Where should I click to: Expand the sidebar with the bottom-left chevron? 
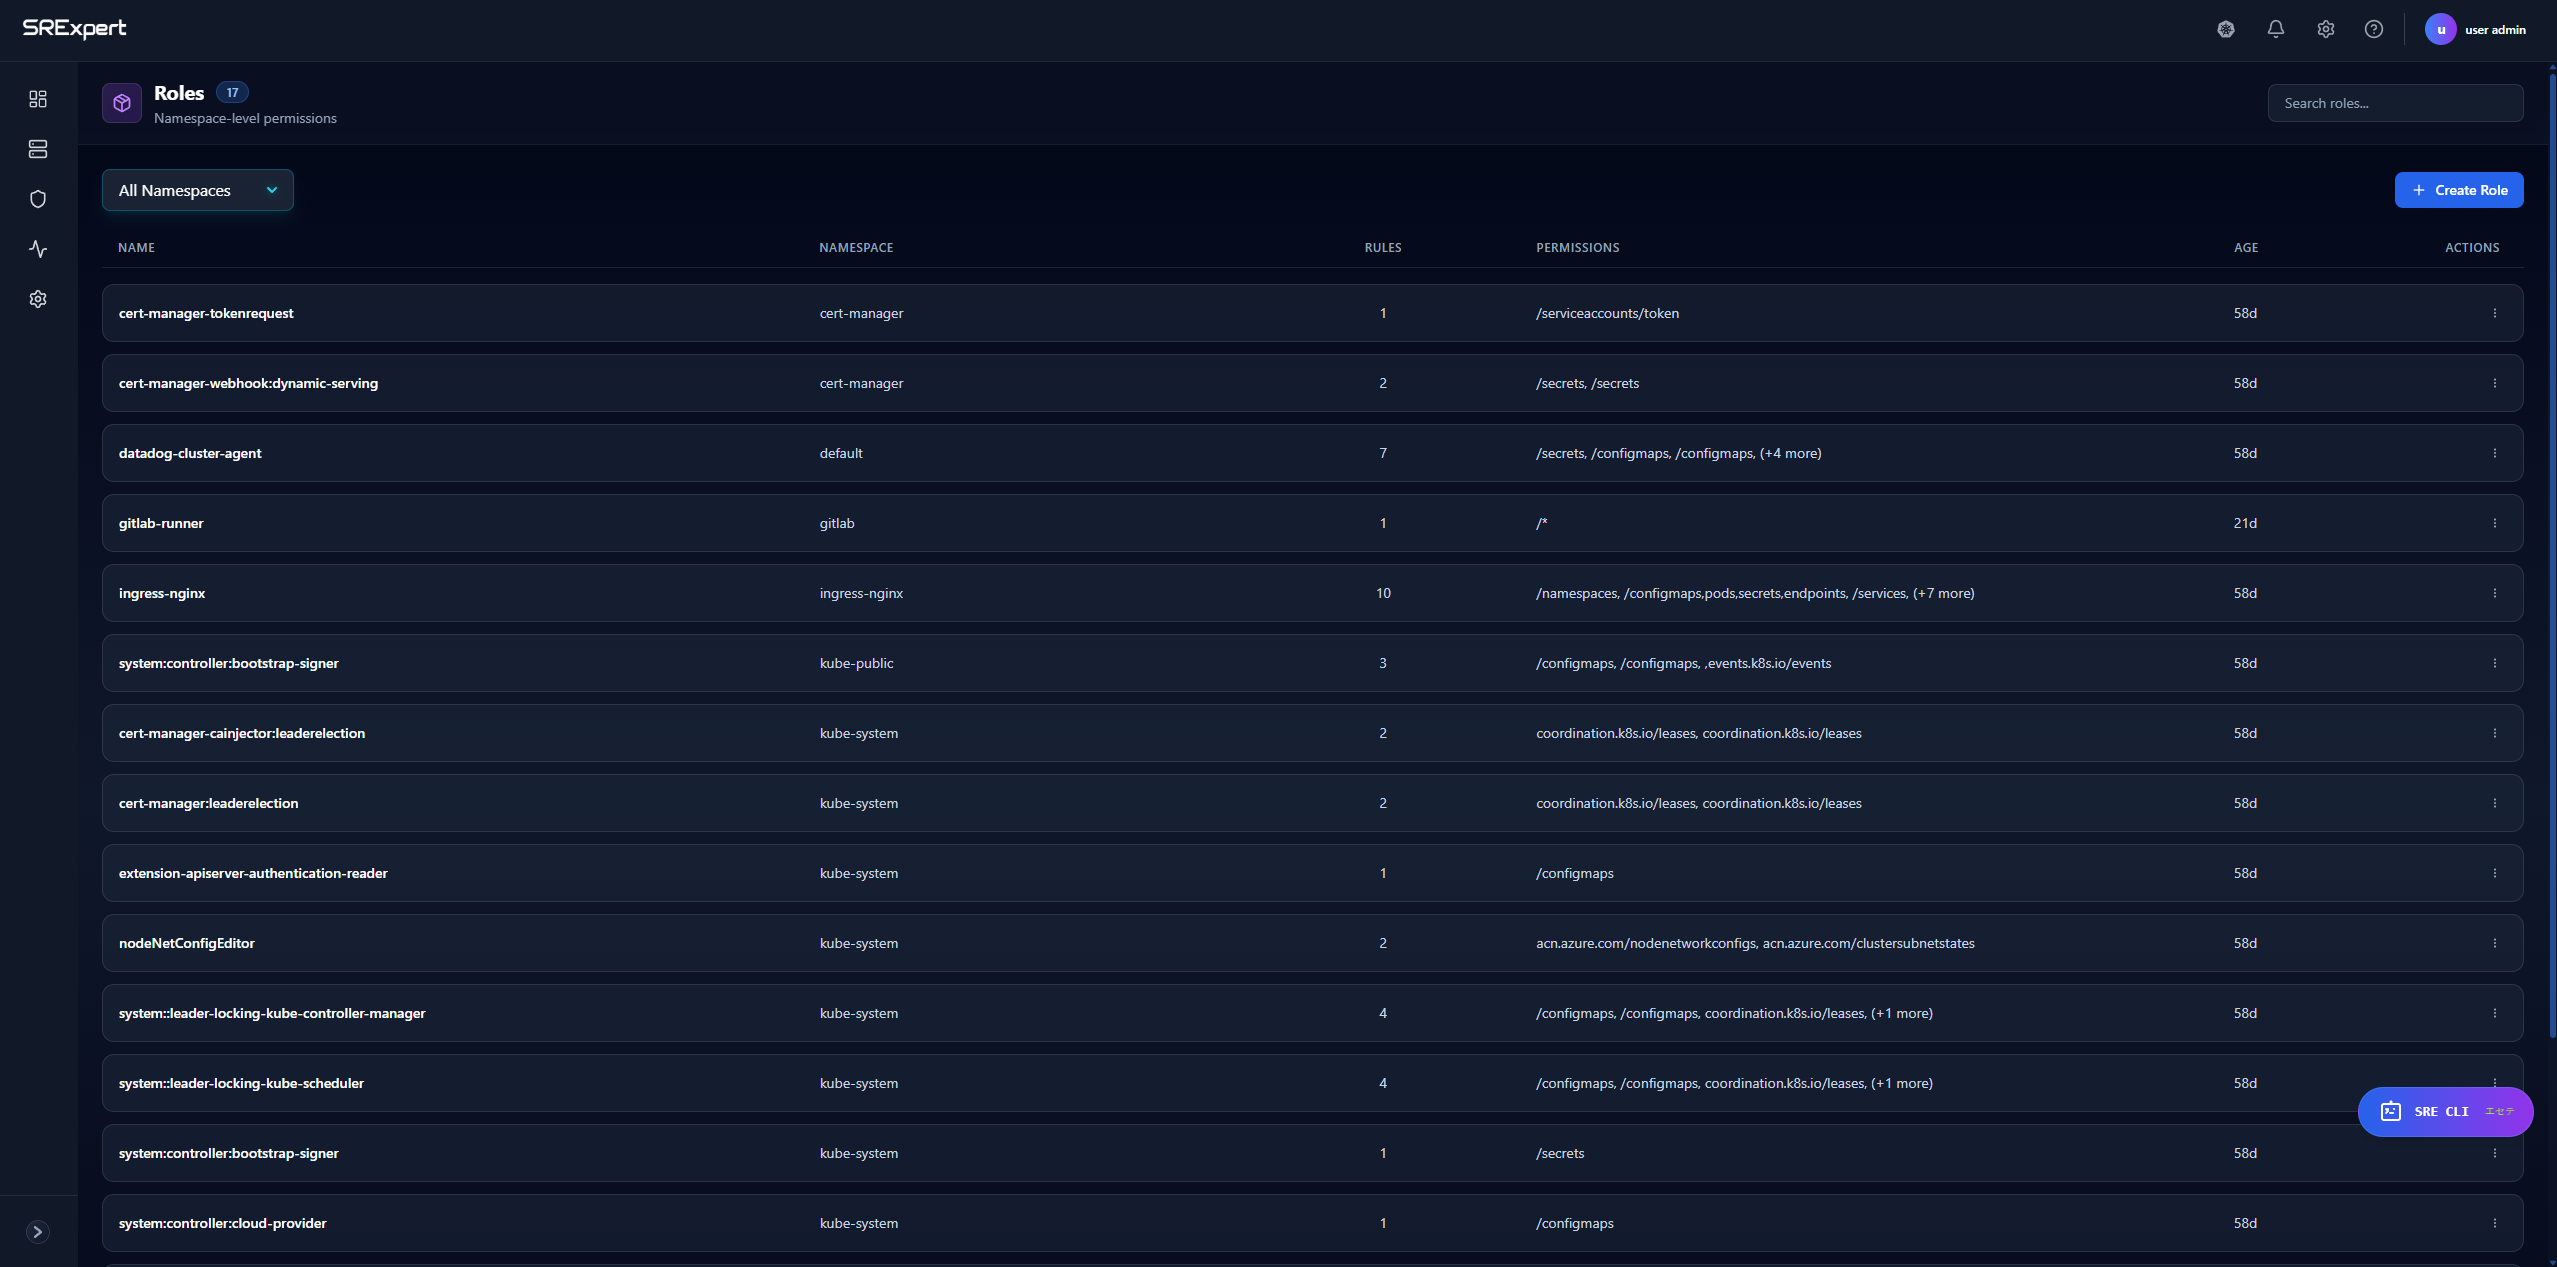[x=38, y=1231]
